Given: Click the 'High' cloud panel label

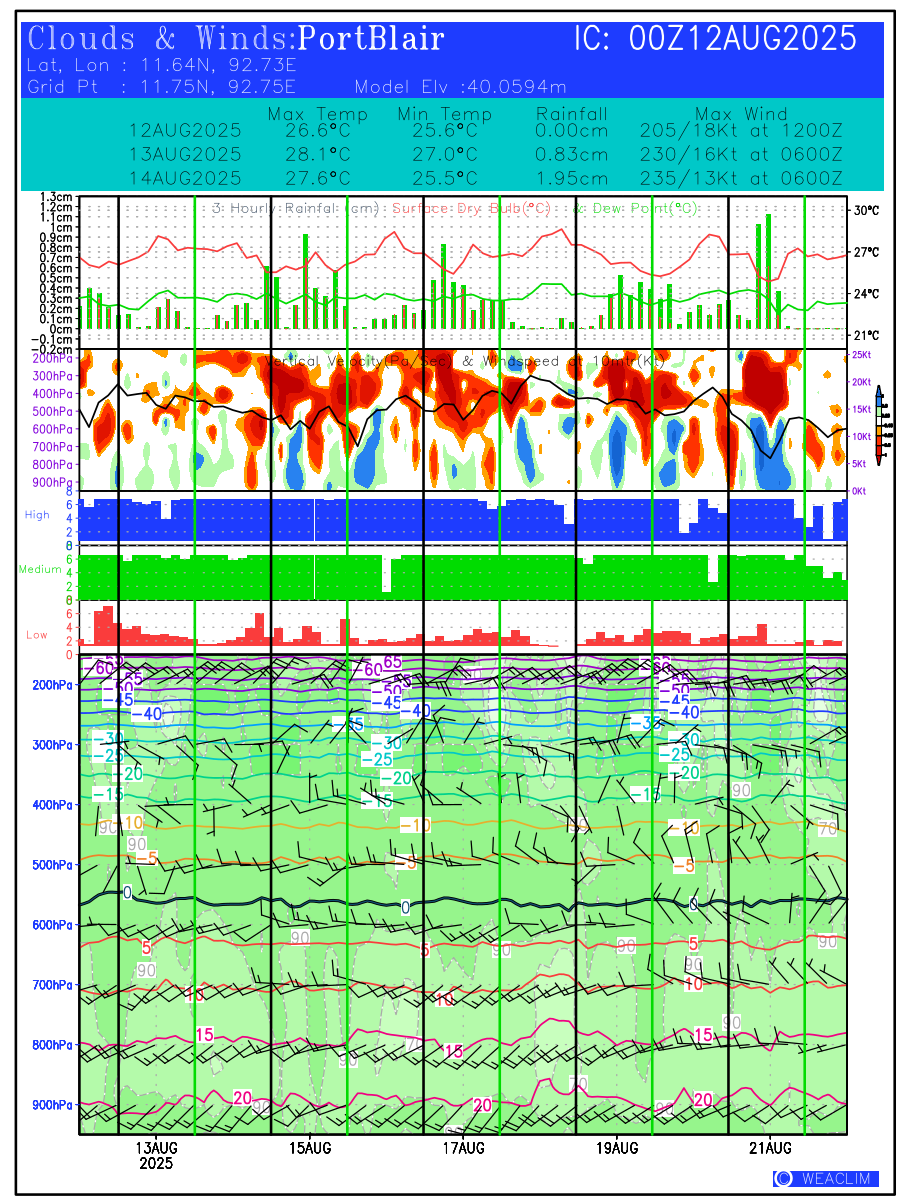Looking at the screenshot, I should [37, 514].
